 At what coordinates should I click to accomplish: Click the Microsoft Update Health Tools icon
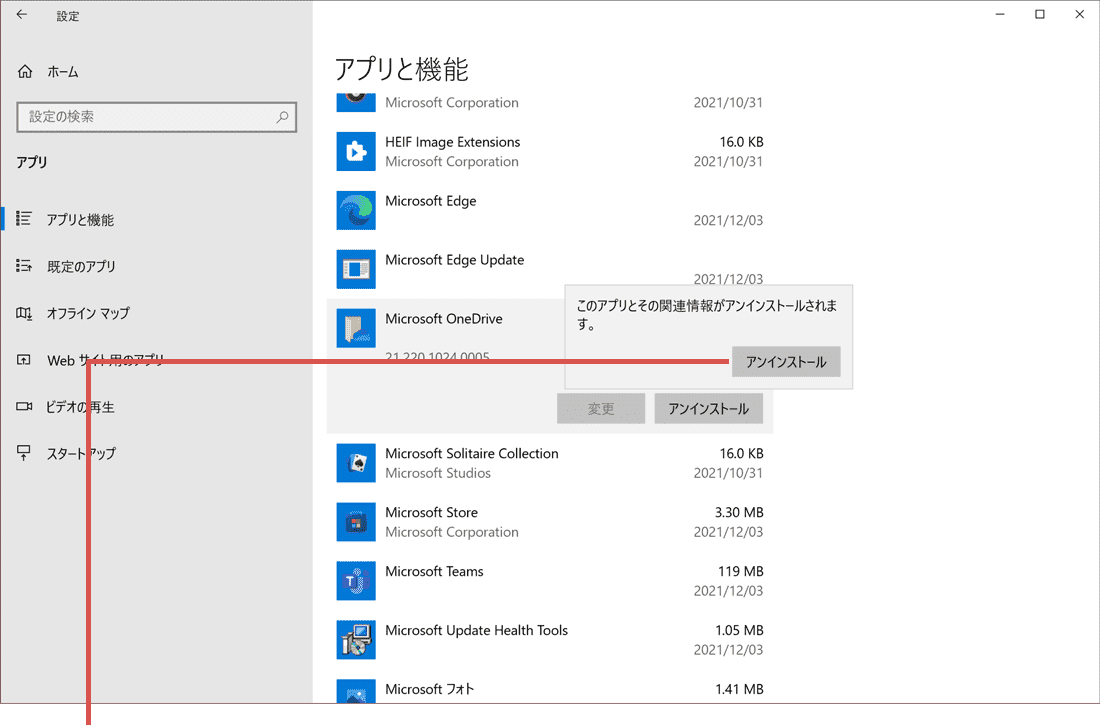click(356, 640)
